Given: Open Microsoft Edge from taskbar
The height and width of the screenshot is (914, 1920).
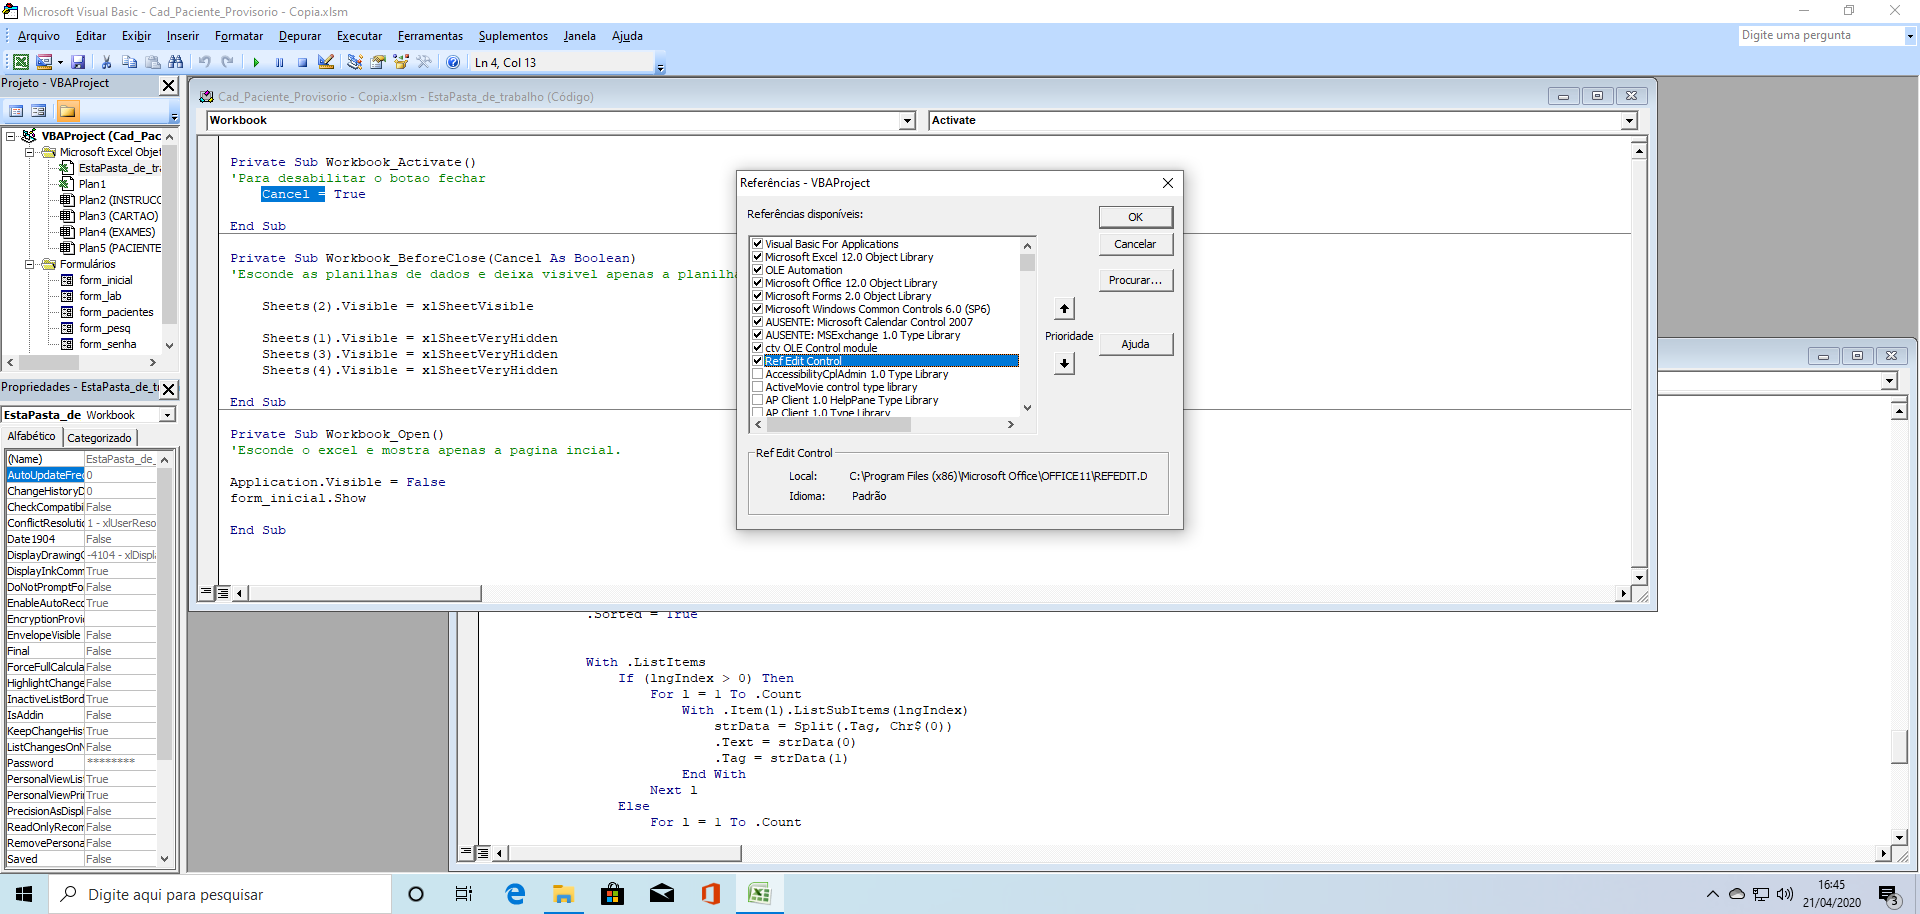Looking at the screenshot, I should (x=515, y=894).
